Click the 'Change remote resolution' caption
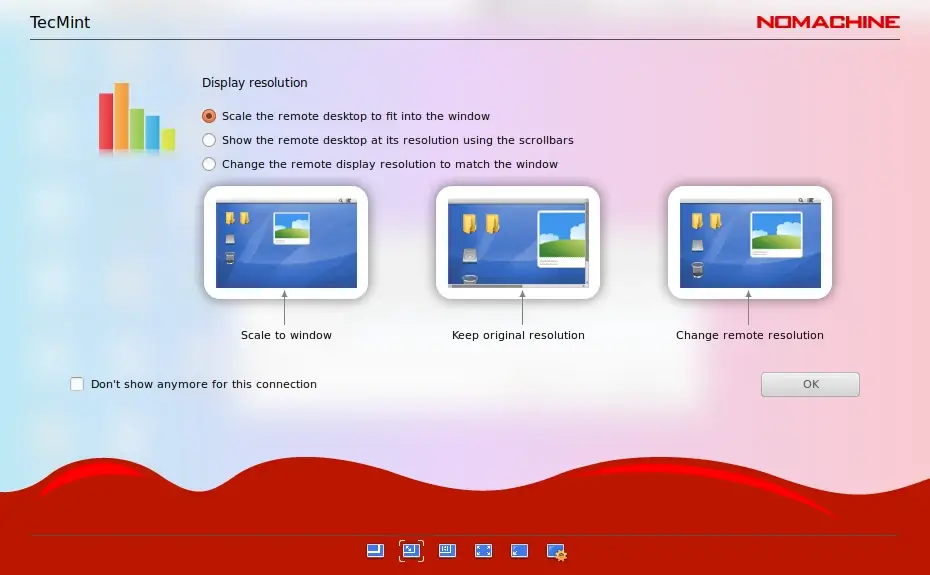Image resolution: width=930 pixels, height=575 pixels. click(x=750, y=335)
